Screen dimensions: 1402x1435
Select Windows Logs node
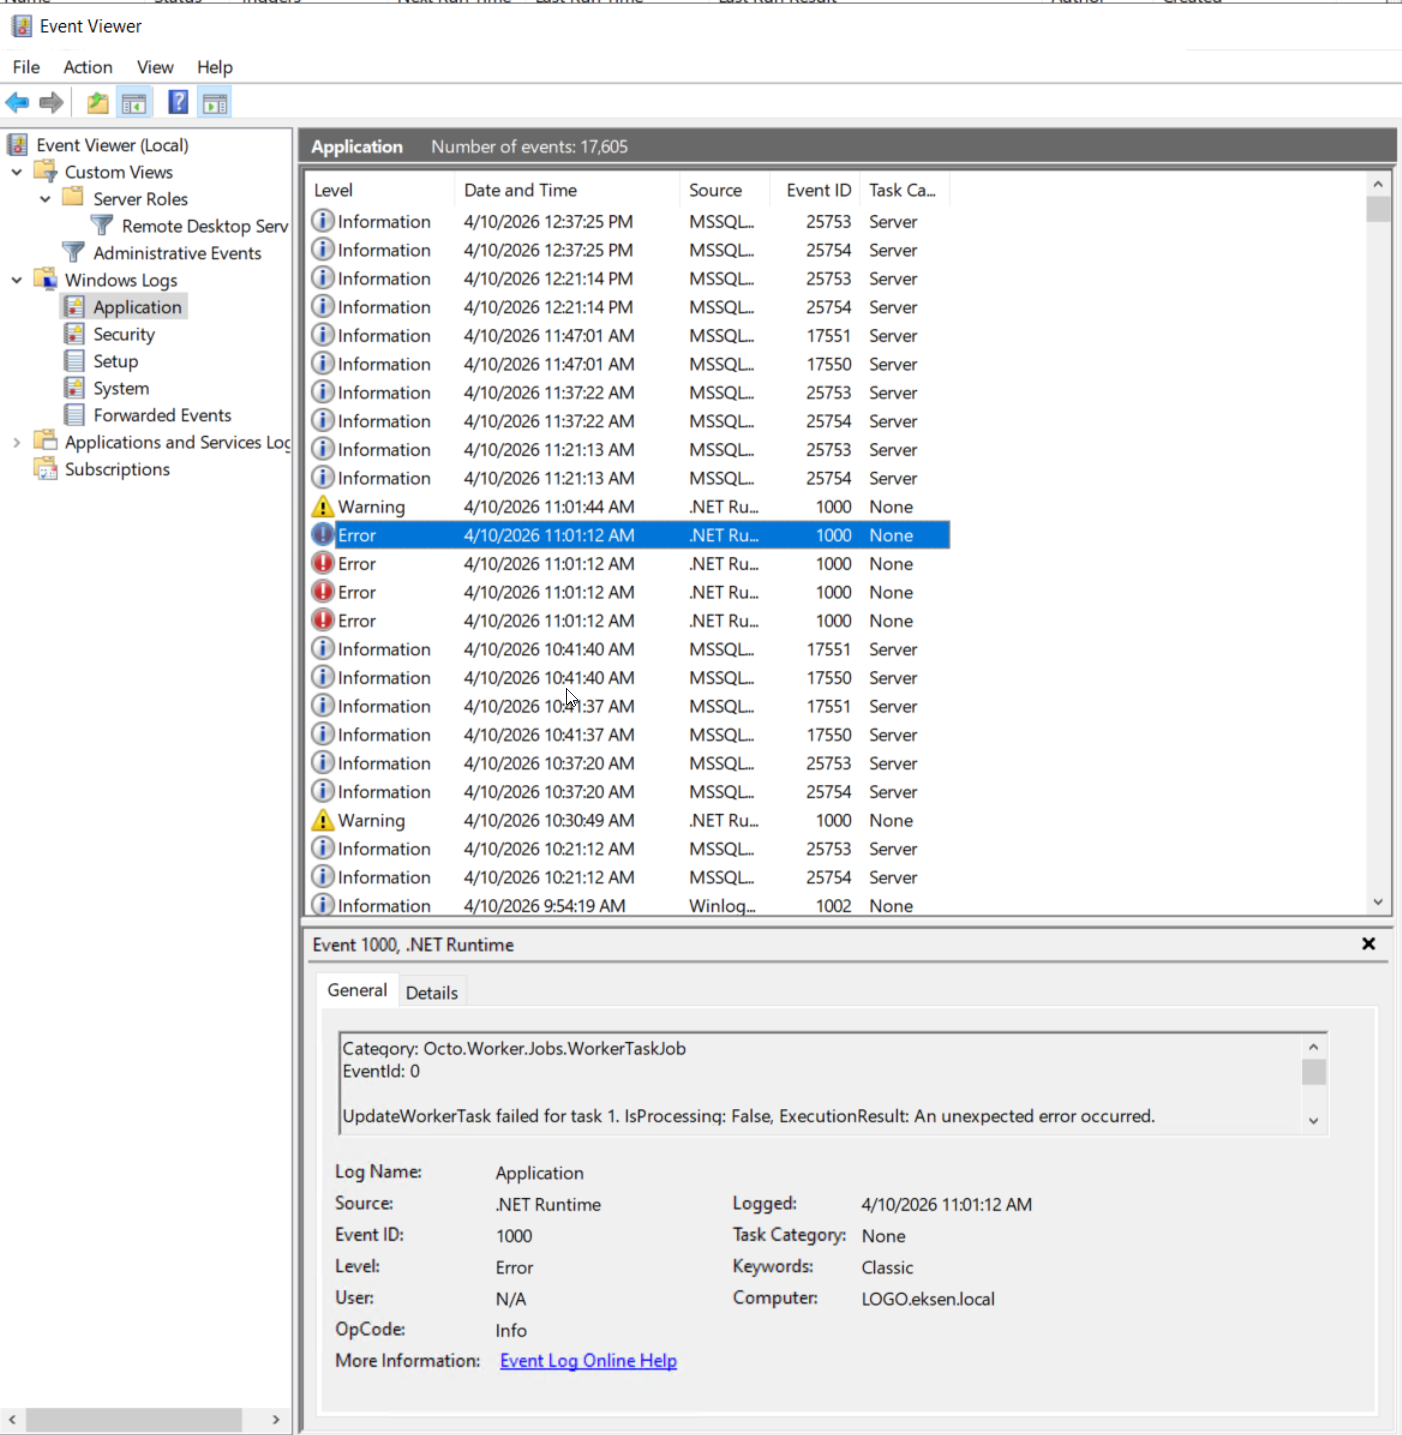coord(121,280)
